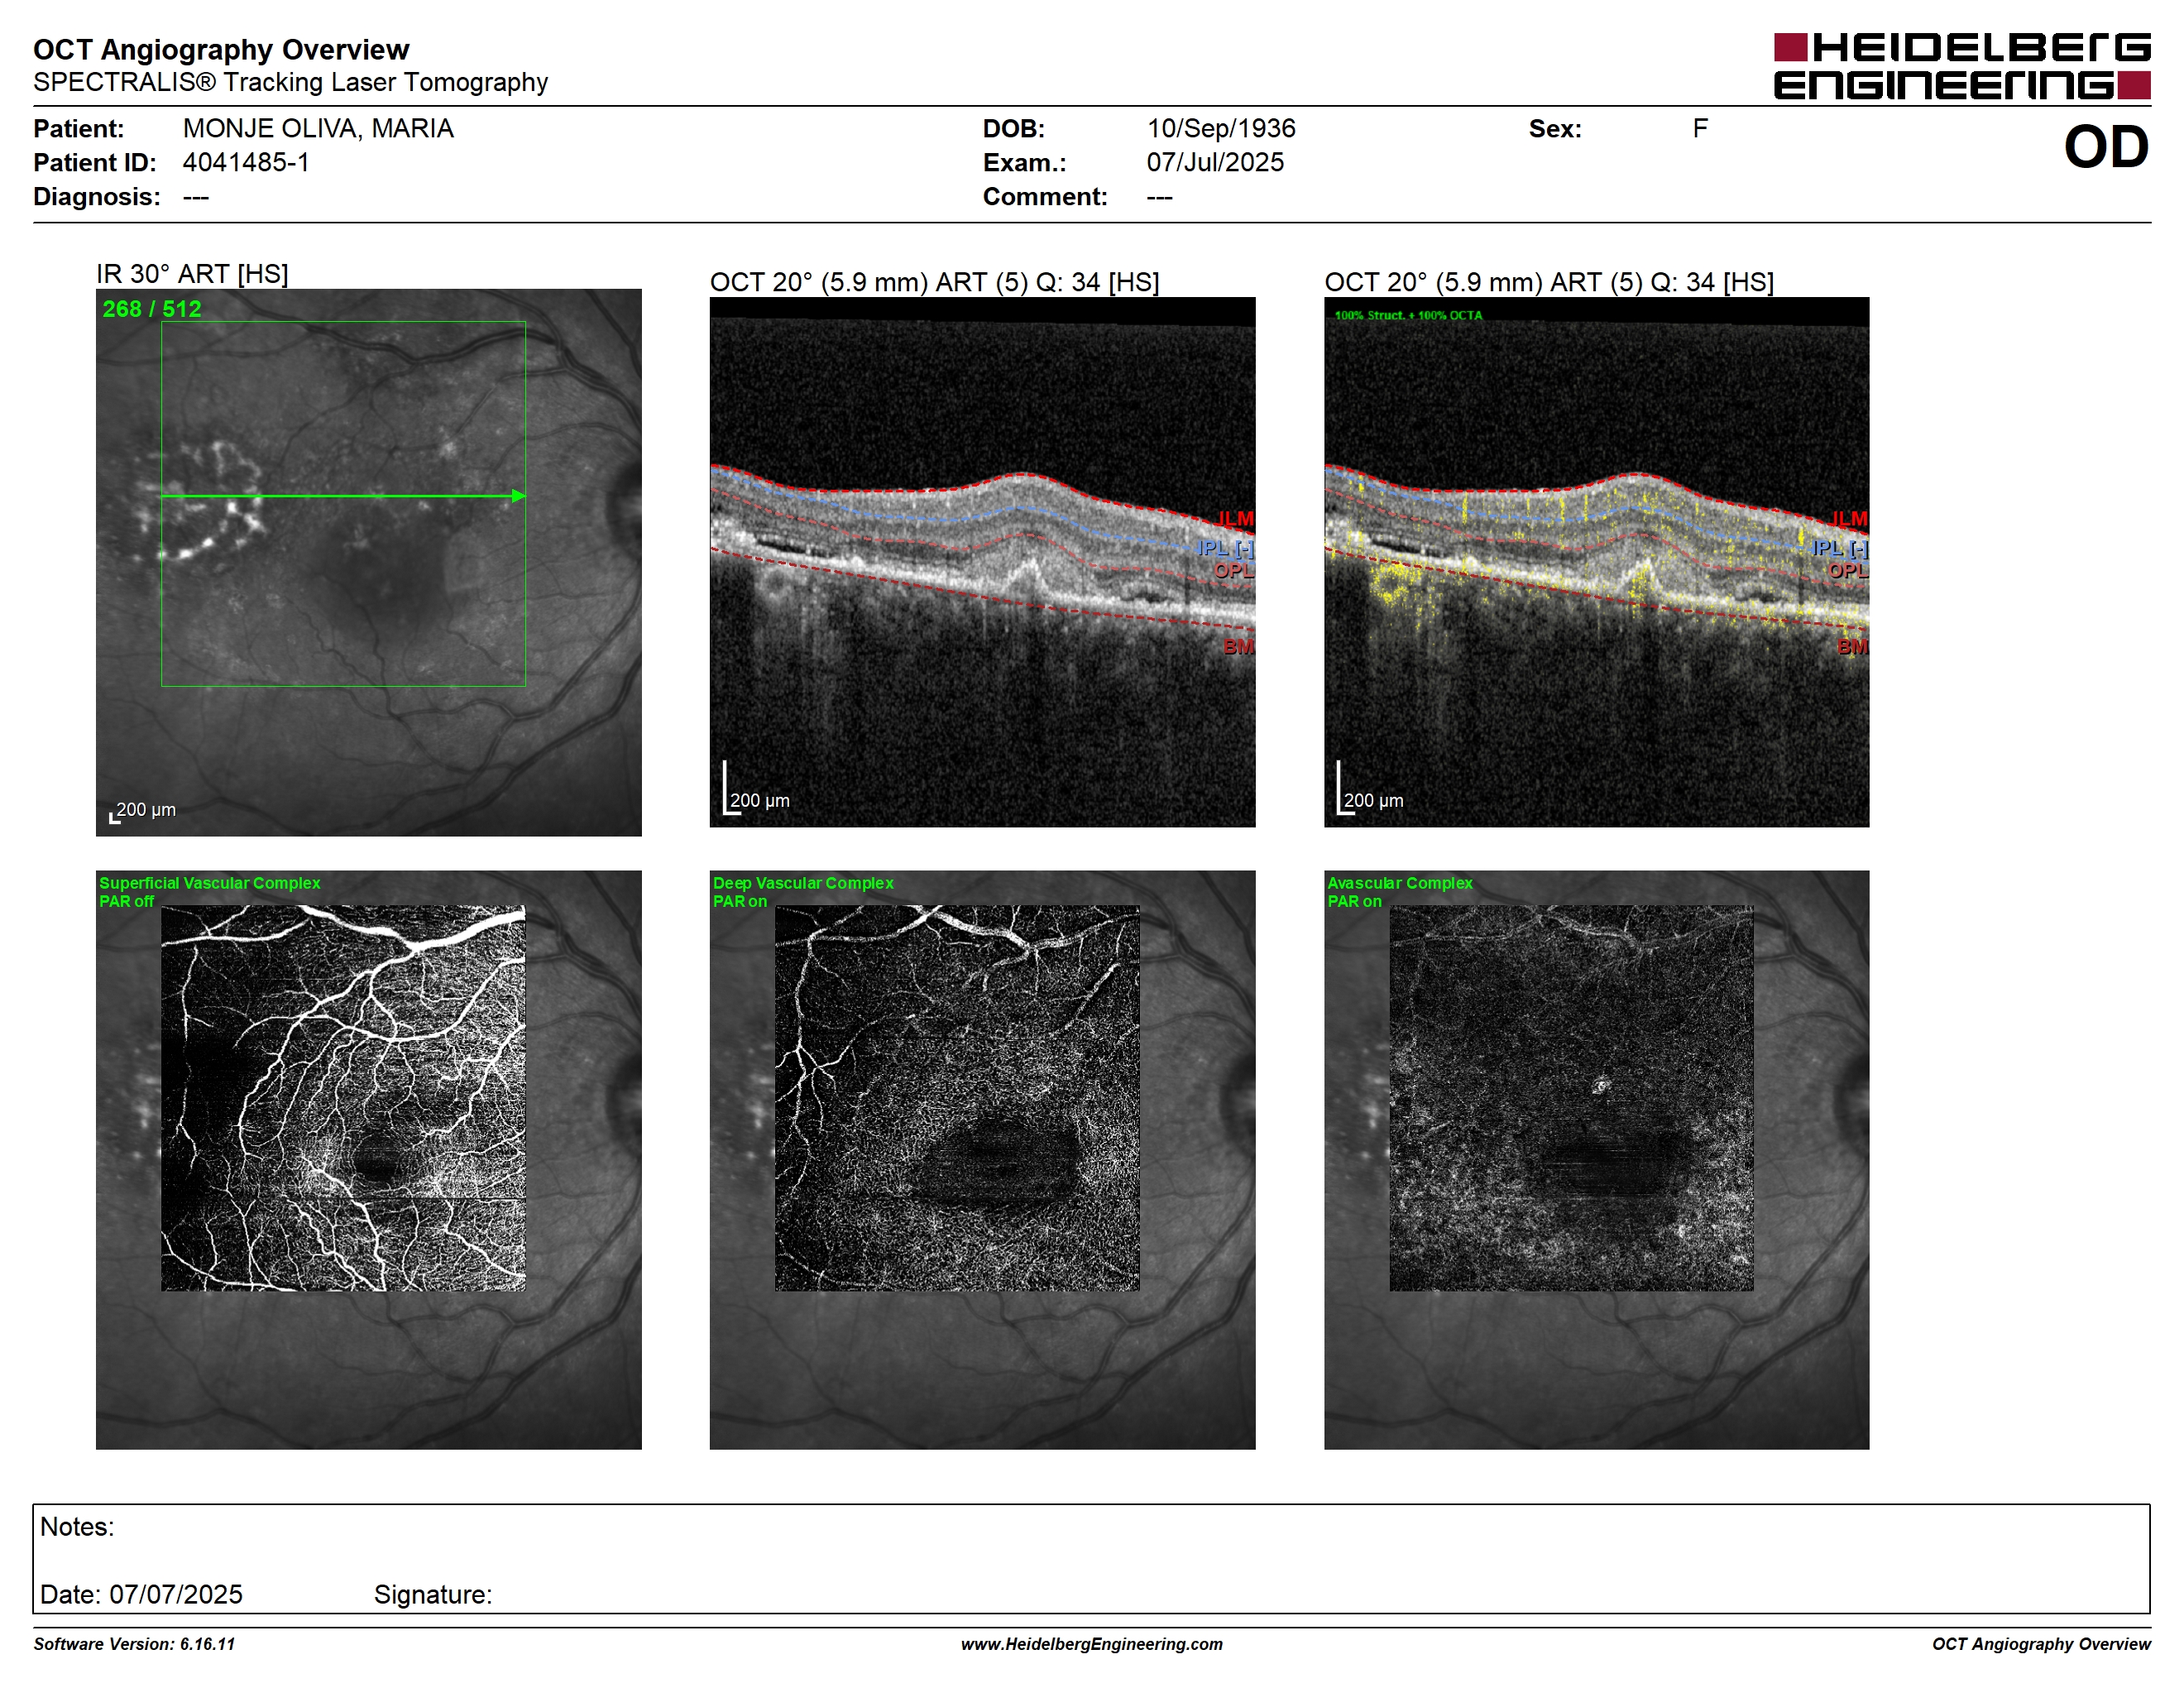This screenshot has height=1688, width=2184.
Task: Click the 100% Struct. + 100% OCTA label
Action: [x=1408, y=315]
